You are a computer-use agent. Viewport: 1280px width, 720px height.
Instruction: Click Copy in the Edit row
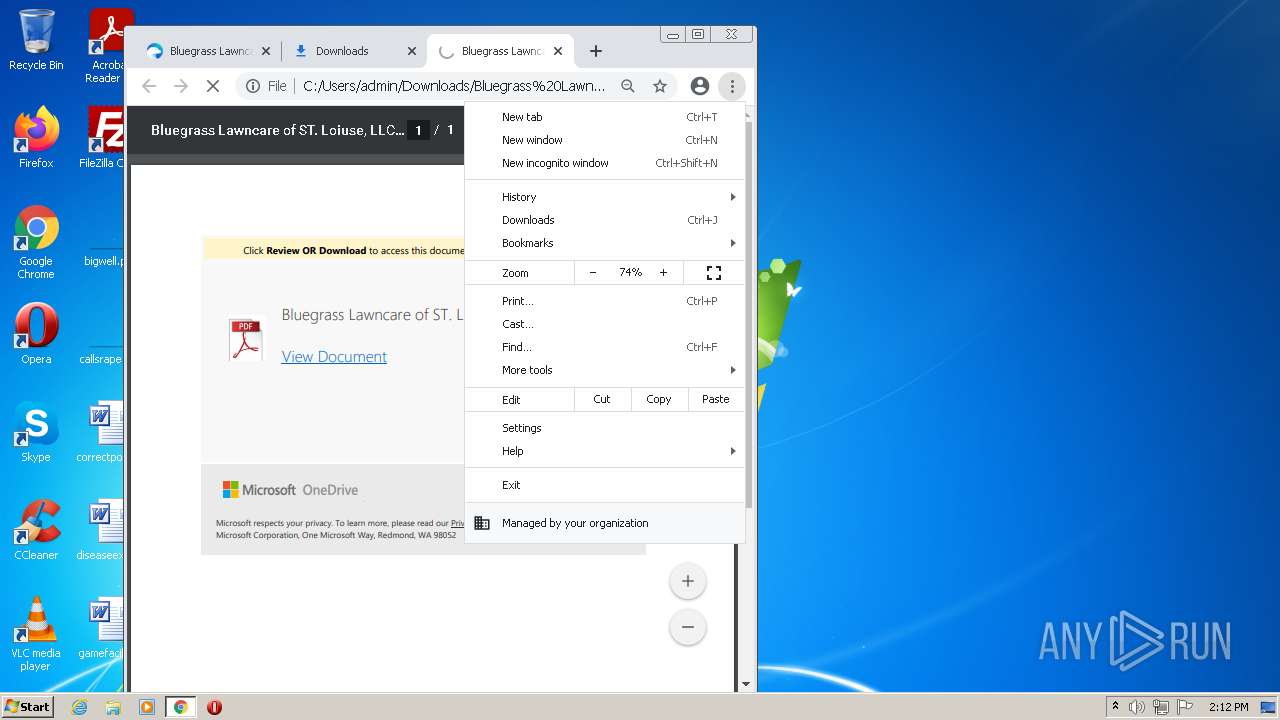(659, 399)
